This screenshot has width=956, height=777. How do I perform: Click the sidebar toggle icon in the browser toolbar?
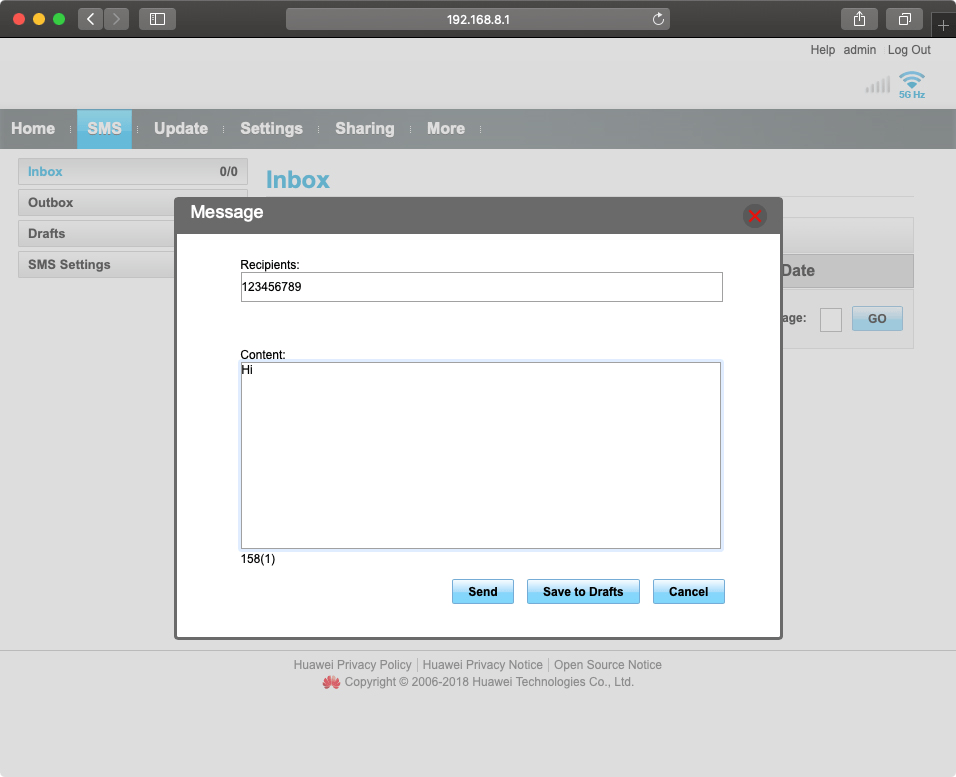(x=156, y=18)
